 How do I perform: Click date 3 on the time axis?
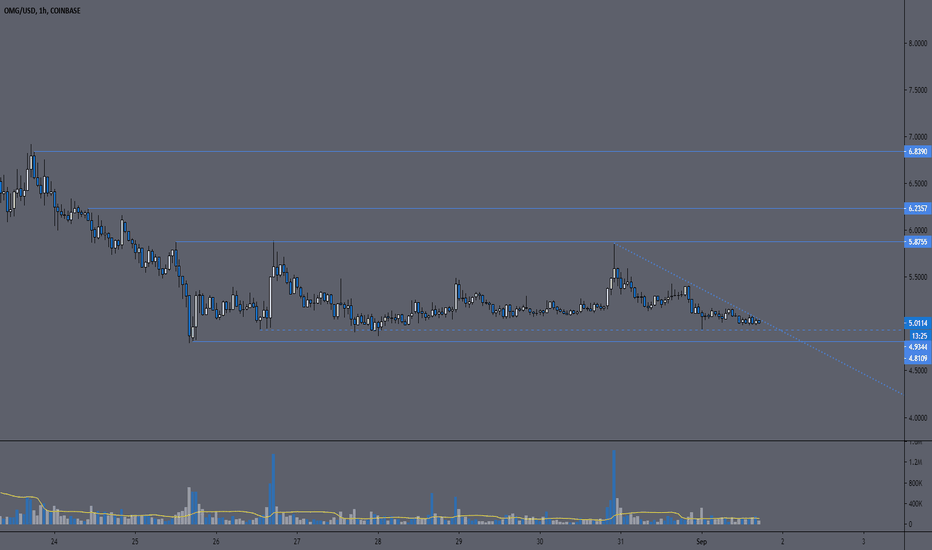(x=863, y=542)
